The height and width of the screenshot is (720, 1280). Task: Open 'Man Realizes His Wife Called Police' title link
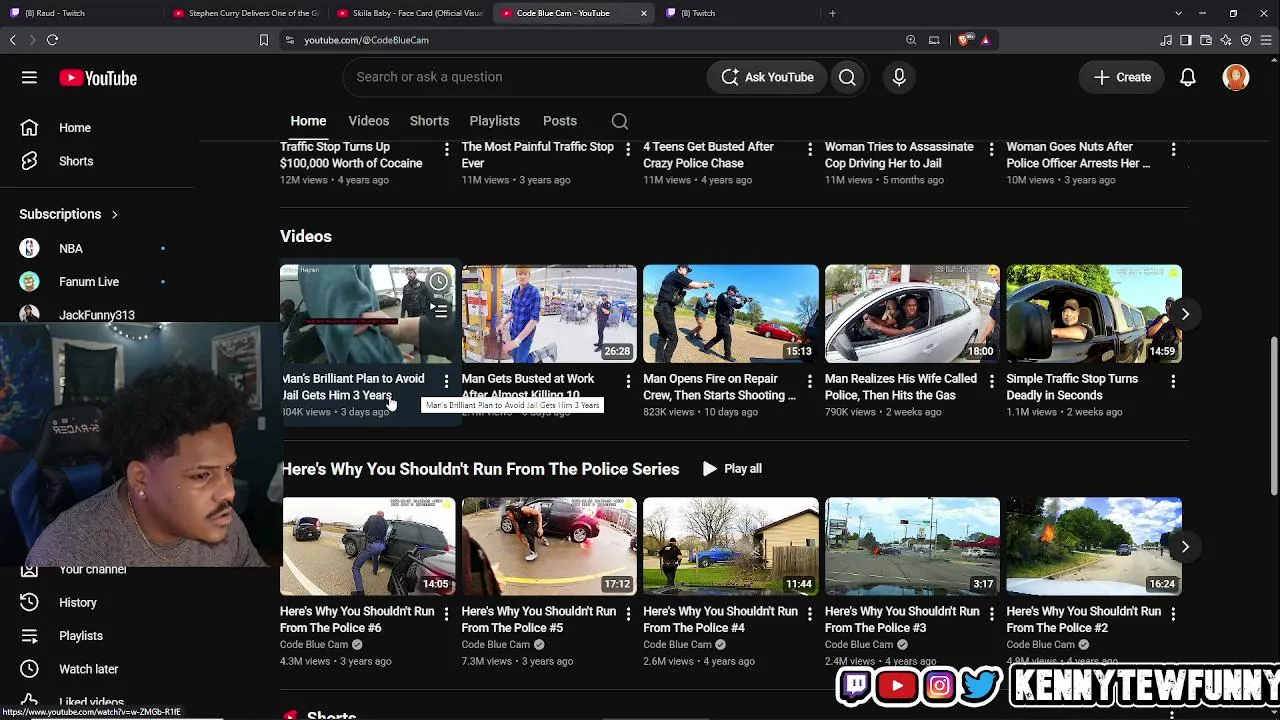click(x=901, y=387)
